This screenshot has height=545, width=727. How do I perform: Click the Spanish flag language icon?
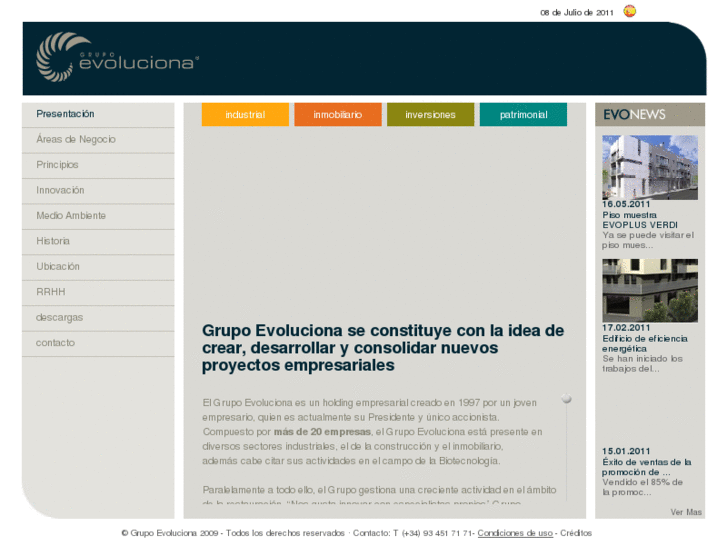630,12
